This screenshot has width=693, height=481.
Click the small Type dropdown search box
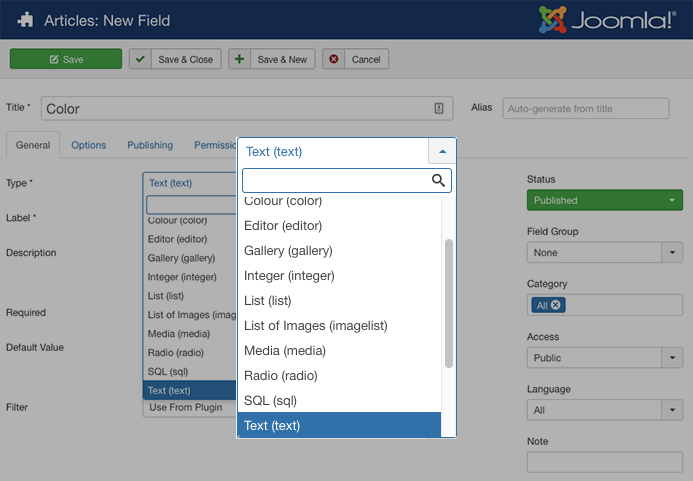[x=191, y=205]
